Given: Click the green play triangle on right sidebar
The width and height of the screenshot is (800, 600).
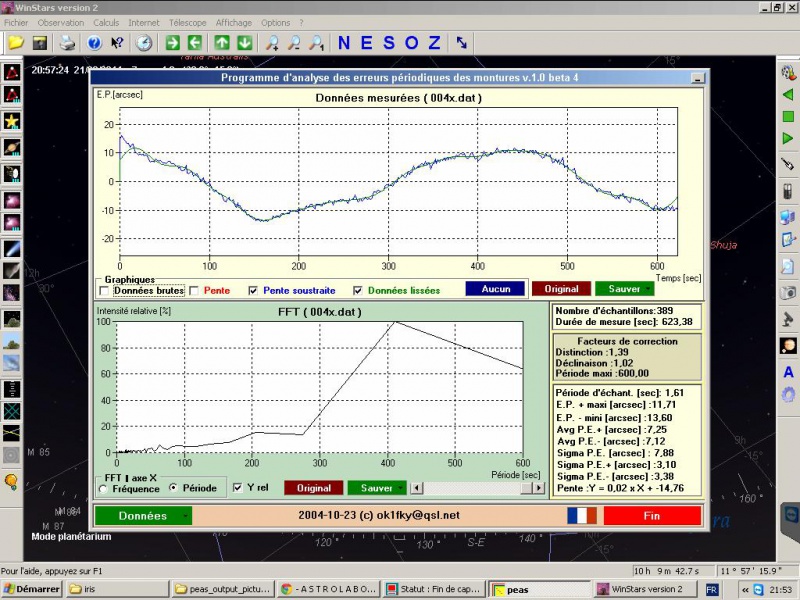Looking at the screenshot, I should 788,138.
